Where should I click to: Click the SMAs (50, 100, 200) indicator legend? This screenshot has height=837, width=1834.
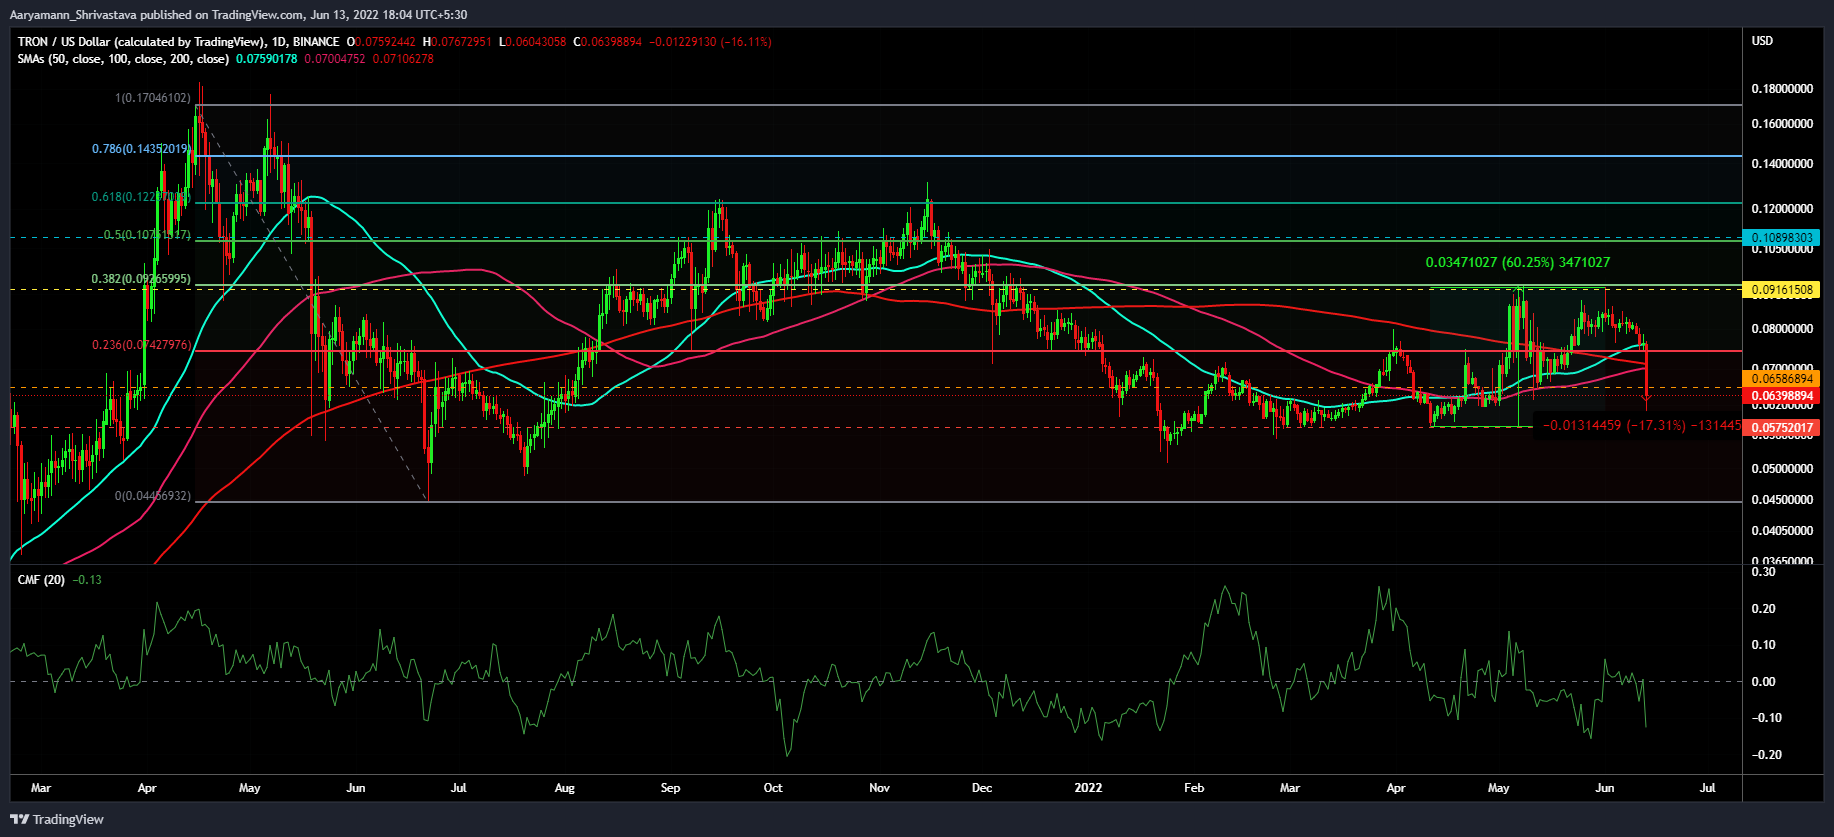click(123, 59)
